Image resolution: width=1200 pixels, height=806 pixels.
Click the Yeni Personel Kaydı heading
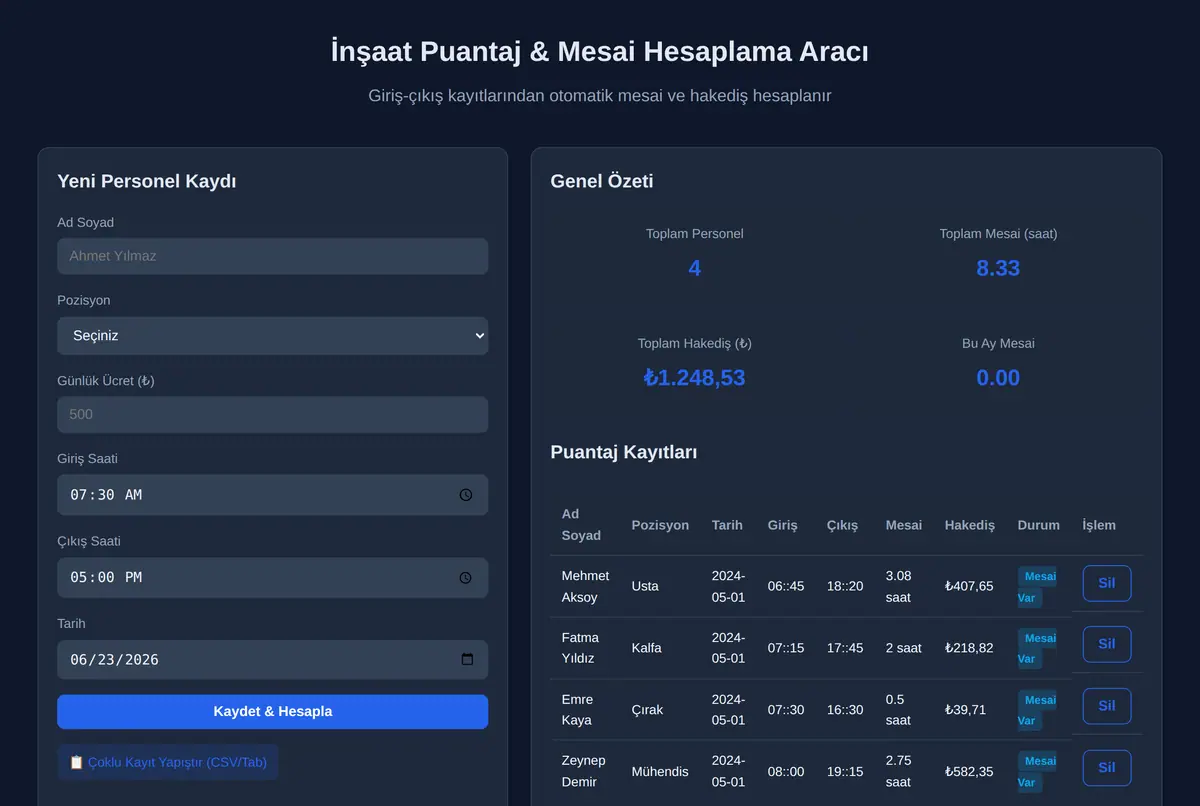point(147,182)
